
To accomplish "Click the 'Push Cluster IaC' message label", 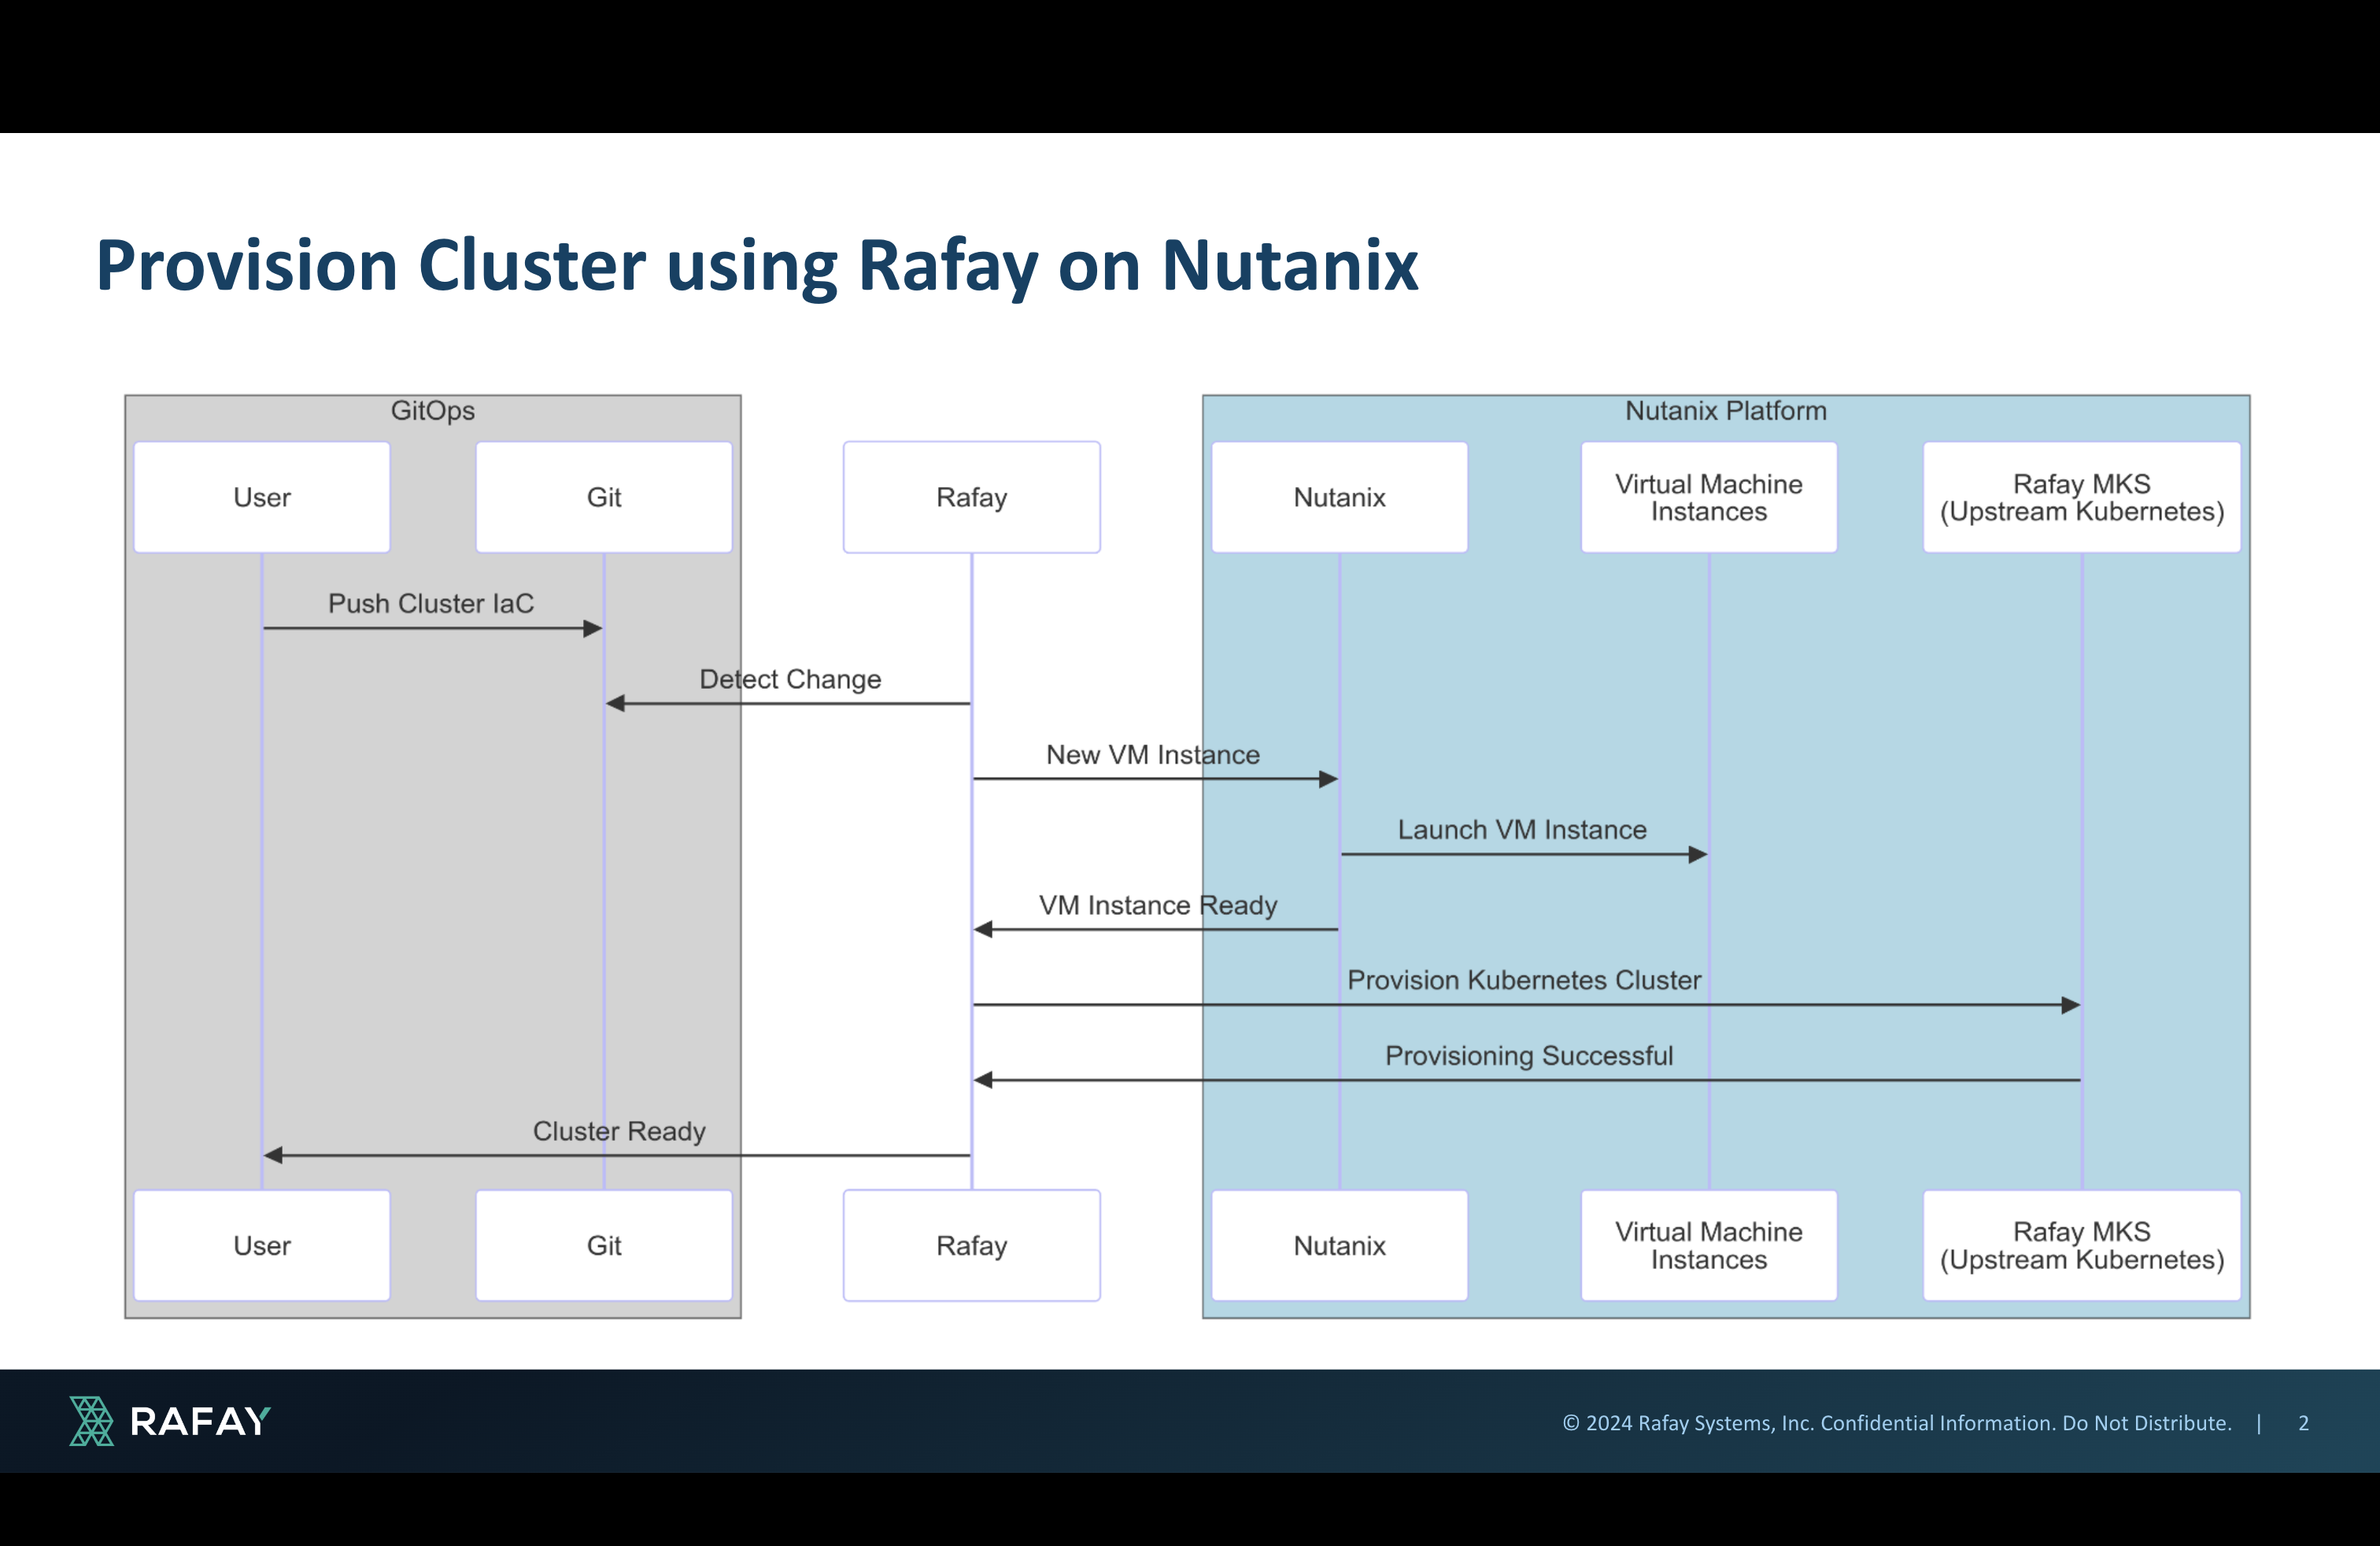I will click(431, 604).
